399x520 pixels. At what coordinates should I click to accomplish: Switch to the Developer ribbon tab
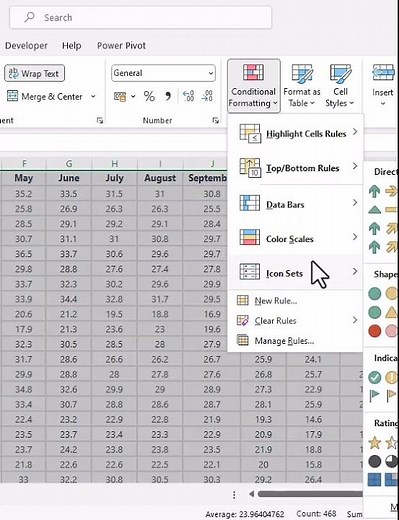click(x=26, y=45)
